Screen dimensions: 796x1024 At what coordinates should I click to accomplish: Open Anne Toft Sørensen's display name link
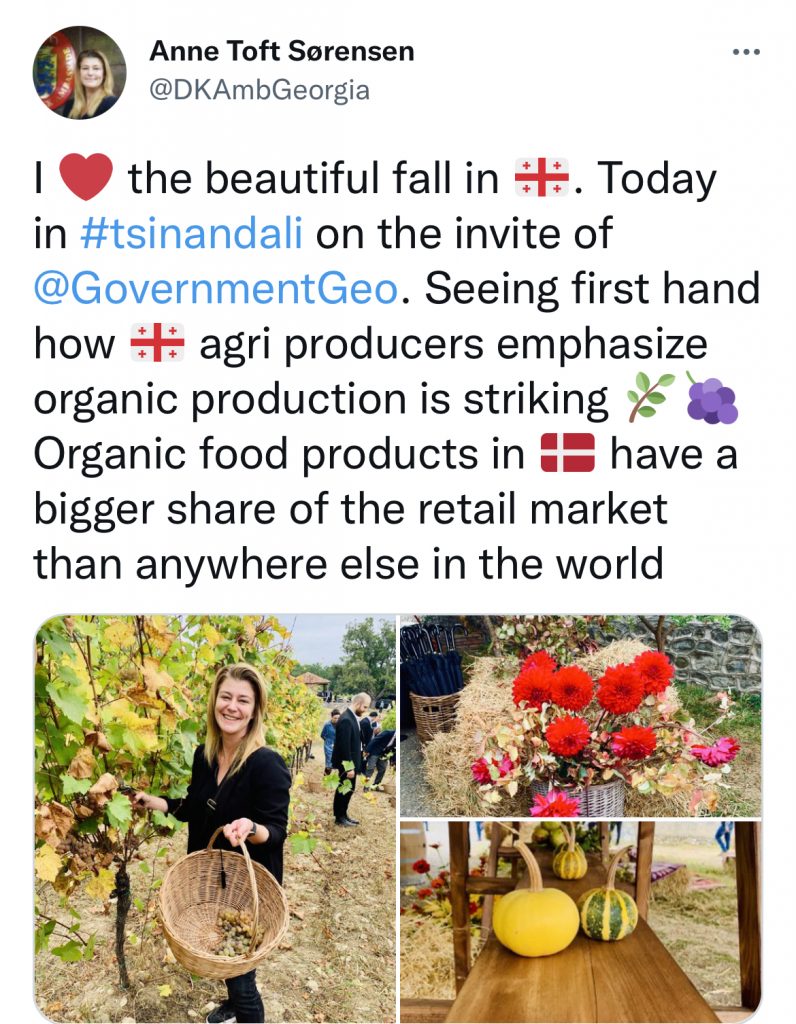point(281,50)
